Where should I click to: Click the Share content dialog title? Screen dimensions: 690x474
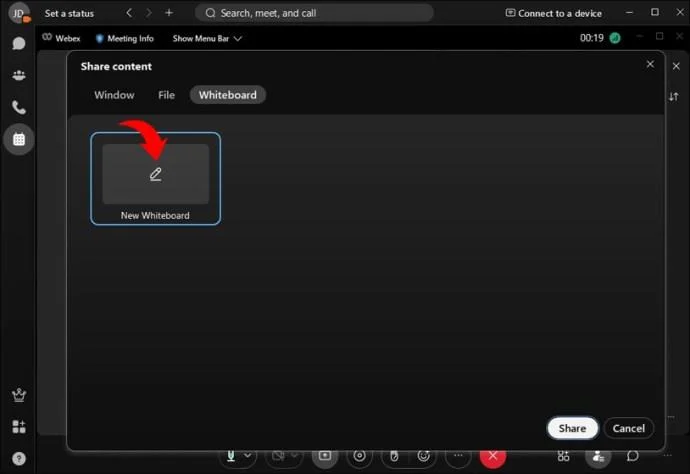pyautogui.click(x=116, y=66)
